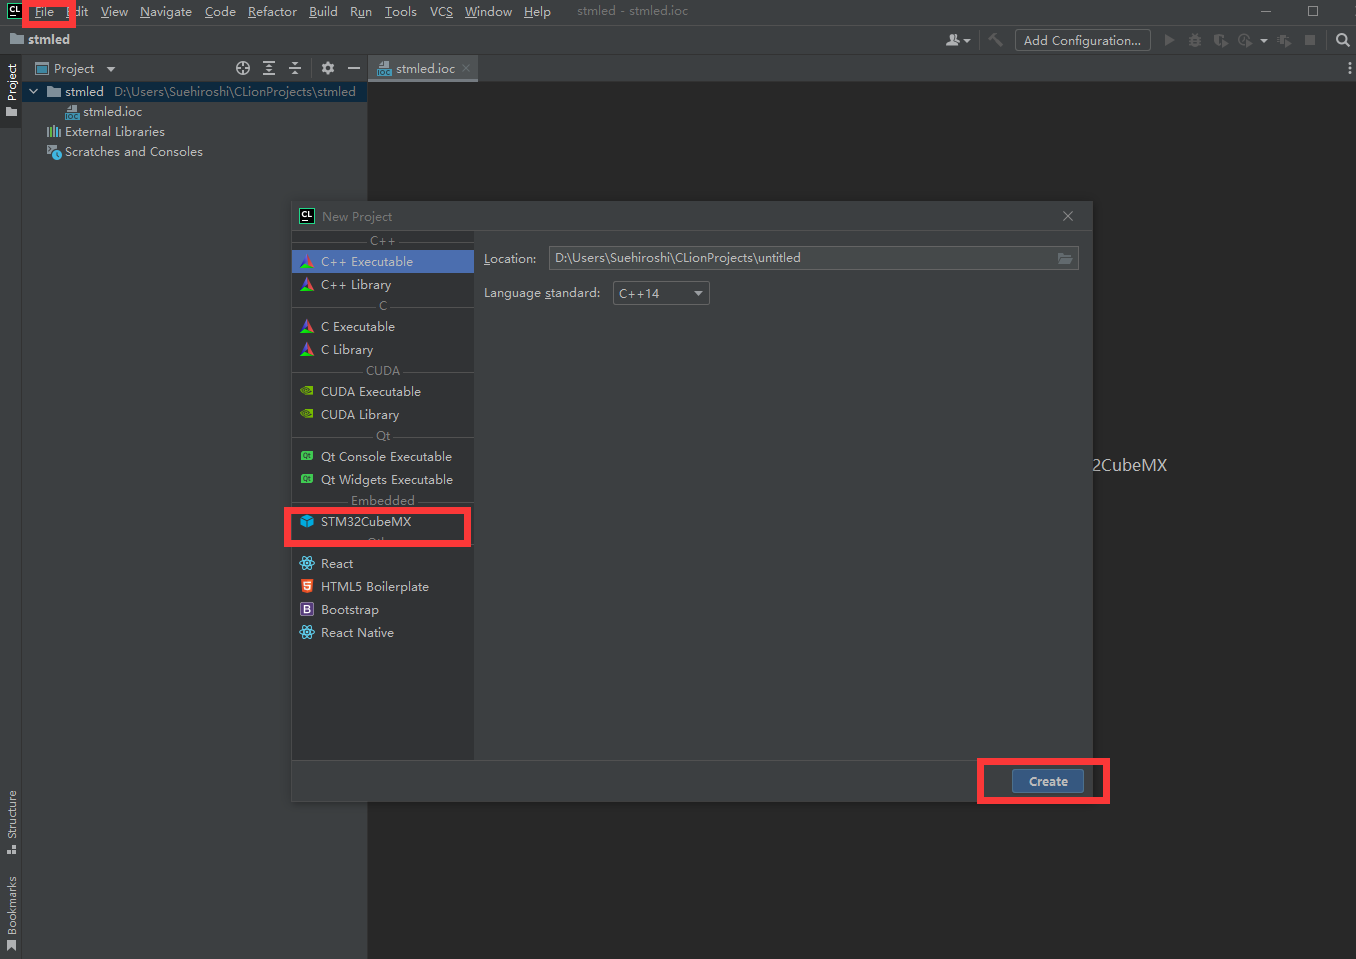
Task: Open Search Everywhere magnifier icon
Action: coord(1343,40)
